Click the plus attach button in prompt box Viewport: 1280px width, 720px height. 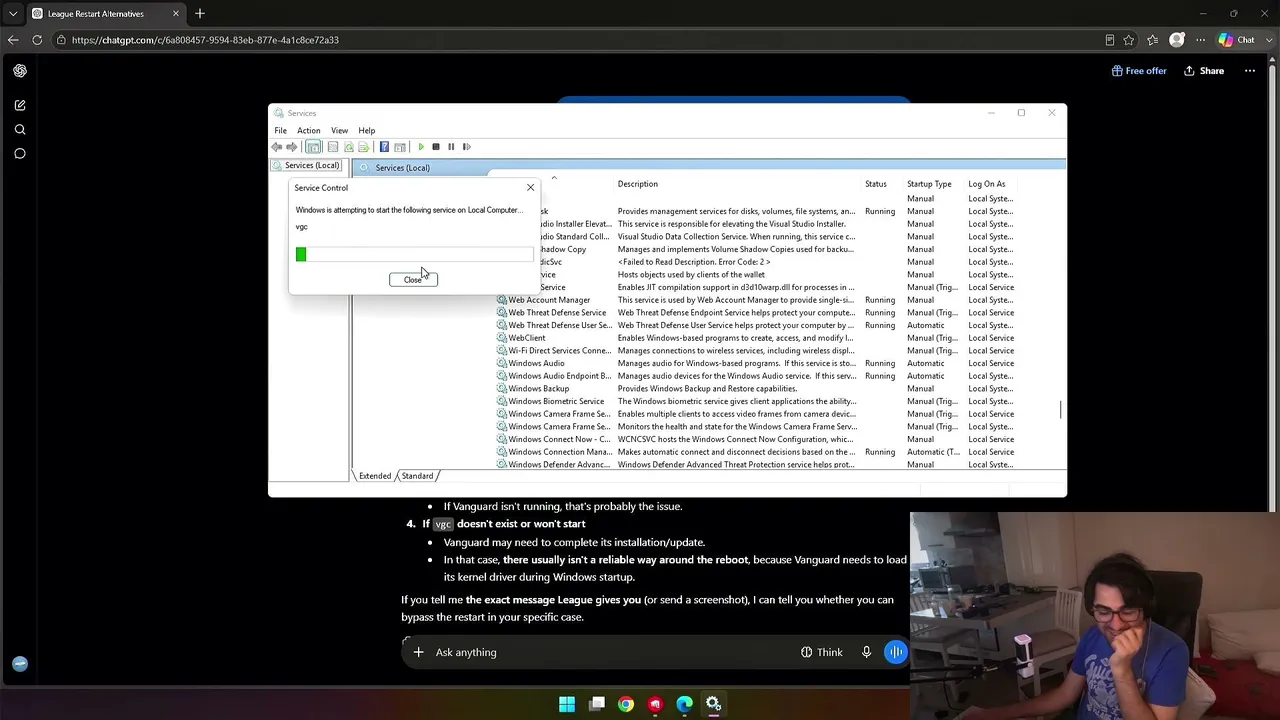point(419,653)
